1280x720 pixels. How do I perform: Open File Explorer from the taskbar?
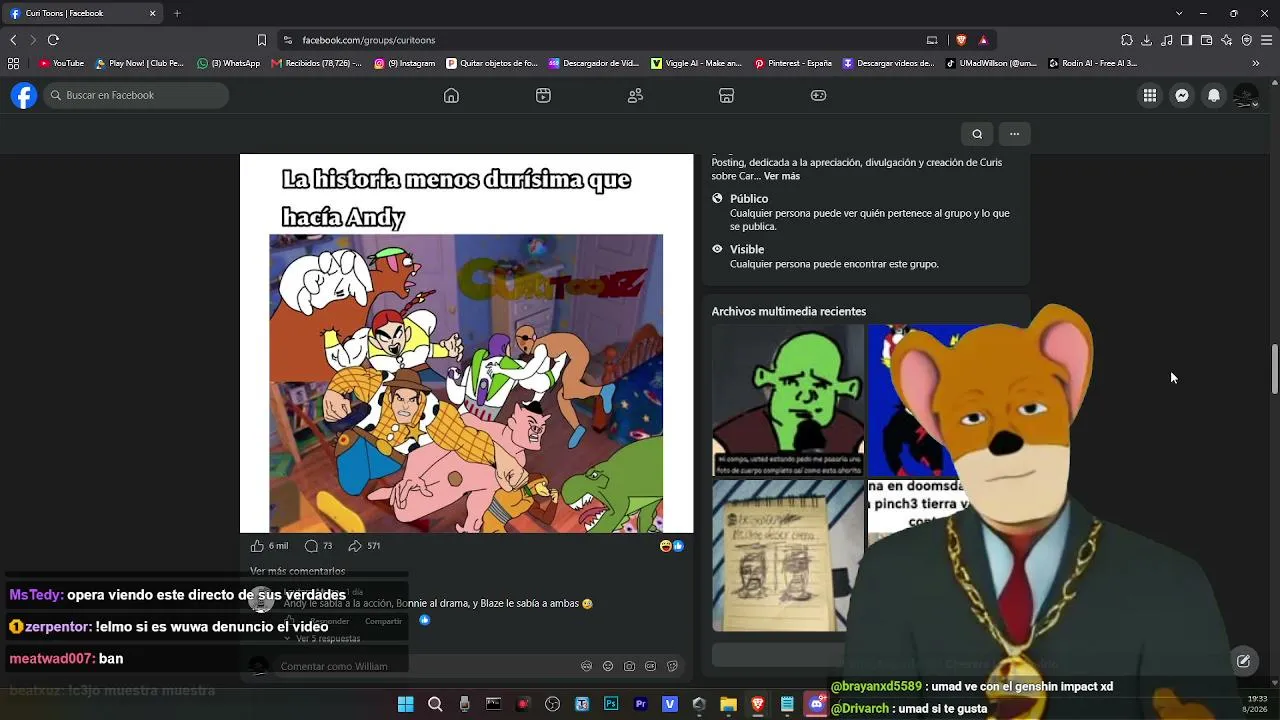tap(729, 704)
